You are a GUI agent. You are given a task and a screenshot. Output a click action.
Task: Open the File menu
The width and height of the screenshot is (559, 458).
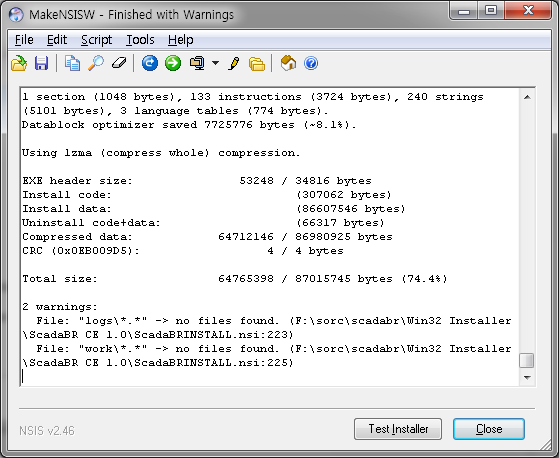[x=24, y=40]
